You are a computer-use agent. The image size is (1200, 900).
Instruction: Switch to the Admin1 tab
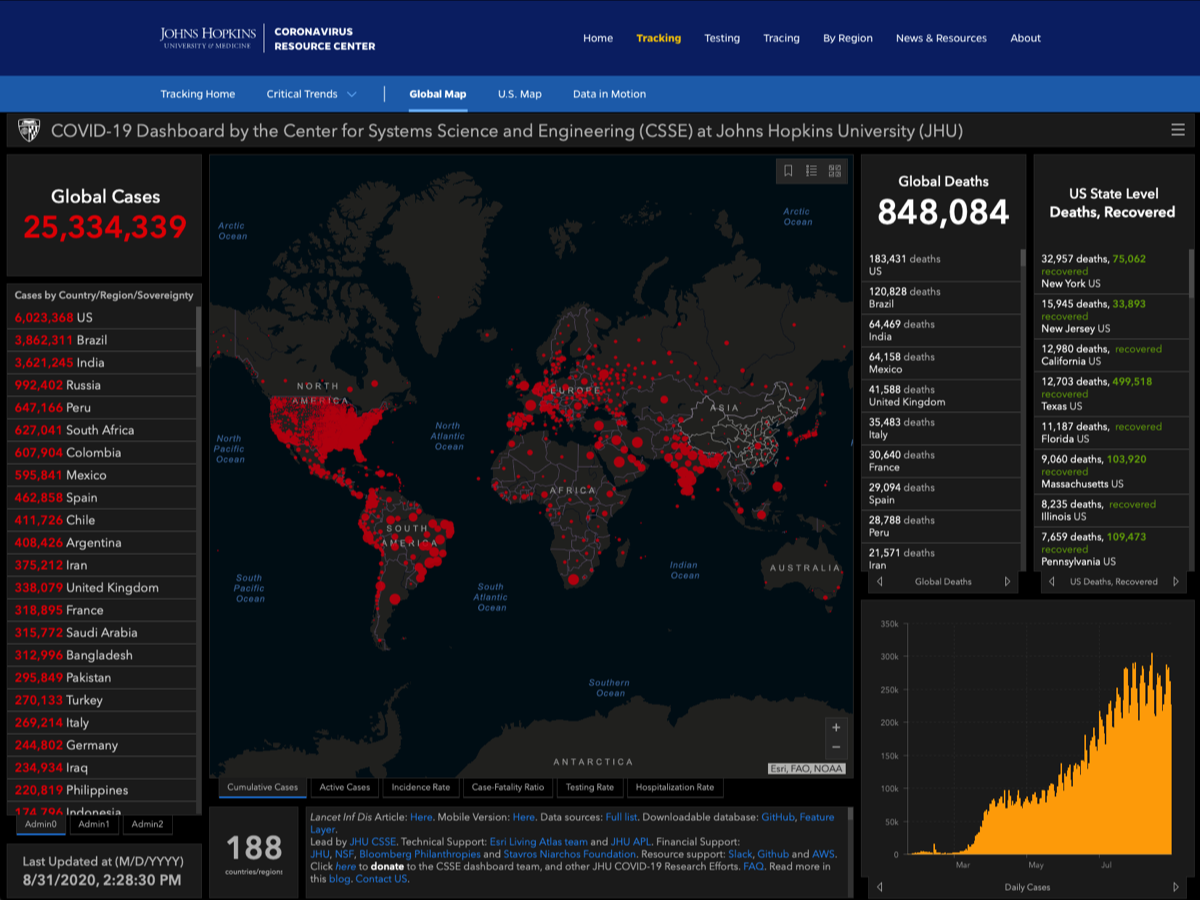pos(94,824)
